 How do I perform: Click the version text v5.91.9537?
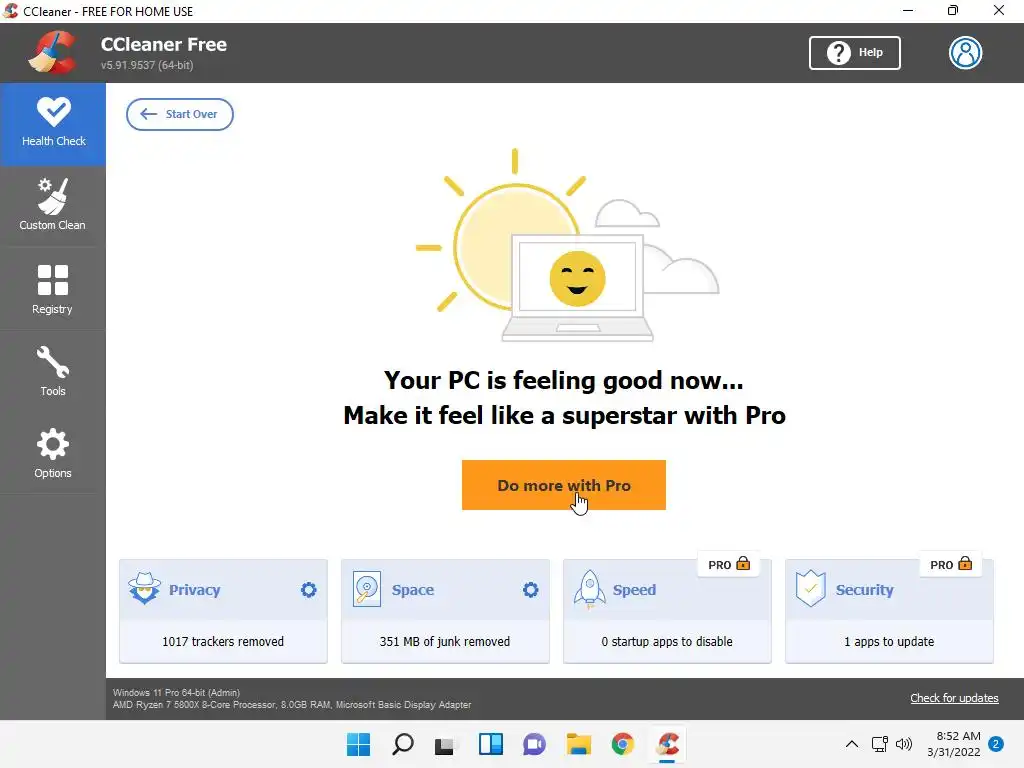point(147,65)
